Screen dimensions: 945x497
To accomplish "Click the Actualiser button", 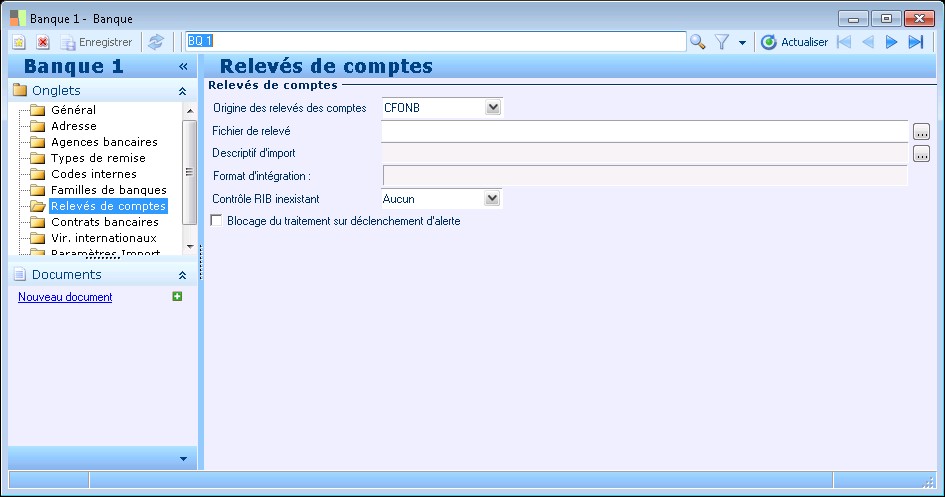I will click(x=794, y=42).
